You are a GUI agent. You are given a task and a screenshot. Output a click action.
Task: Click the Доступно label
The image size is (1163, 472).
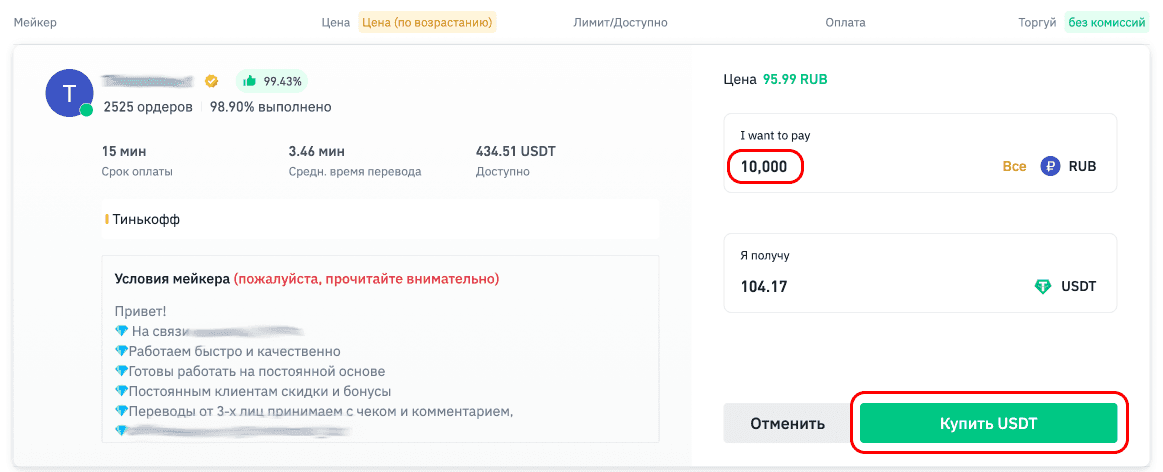coord(503,171)
